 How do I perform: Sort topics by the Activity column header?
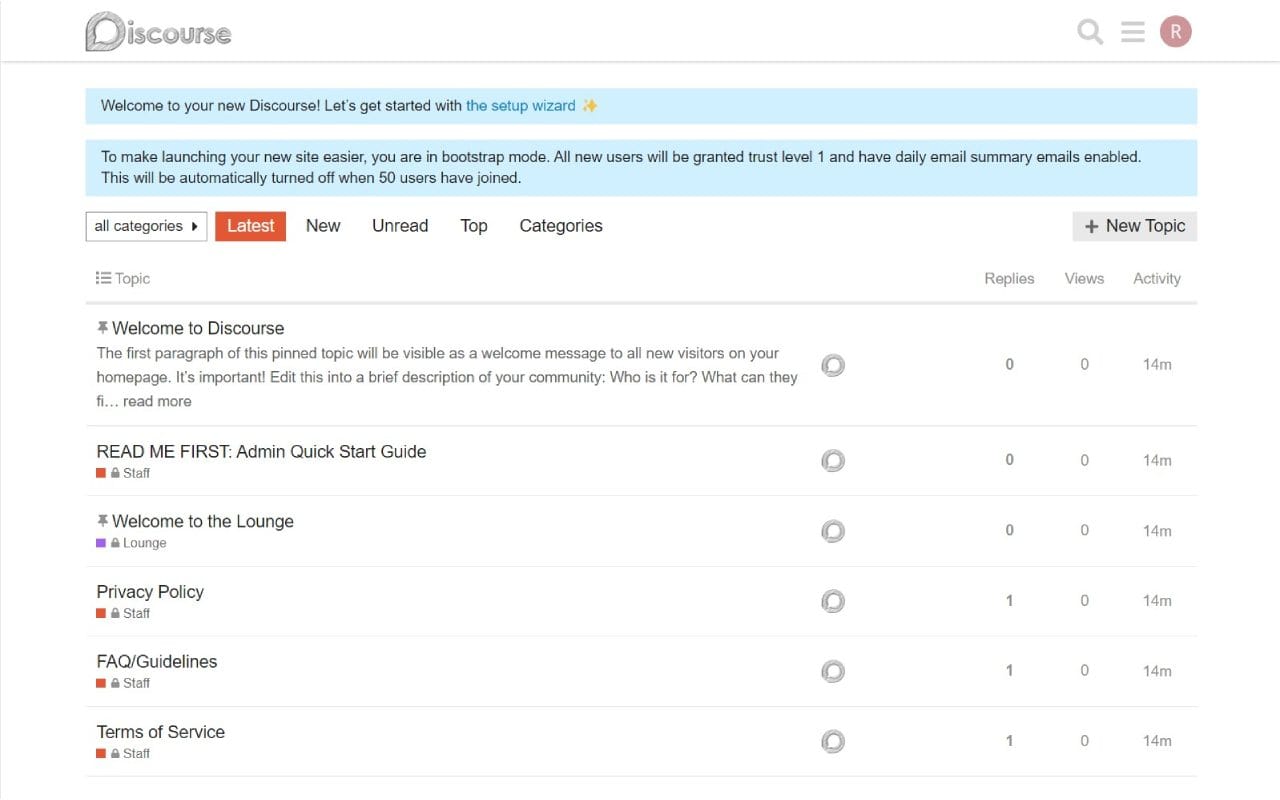click(x=1156, y=278)
